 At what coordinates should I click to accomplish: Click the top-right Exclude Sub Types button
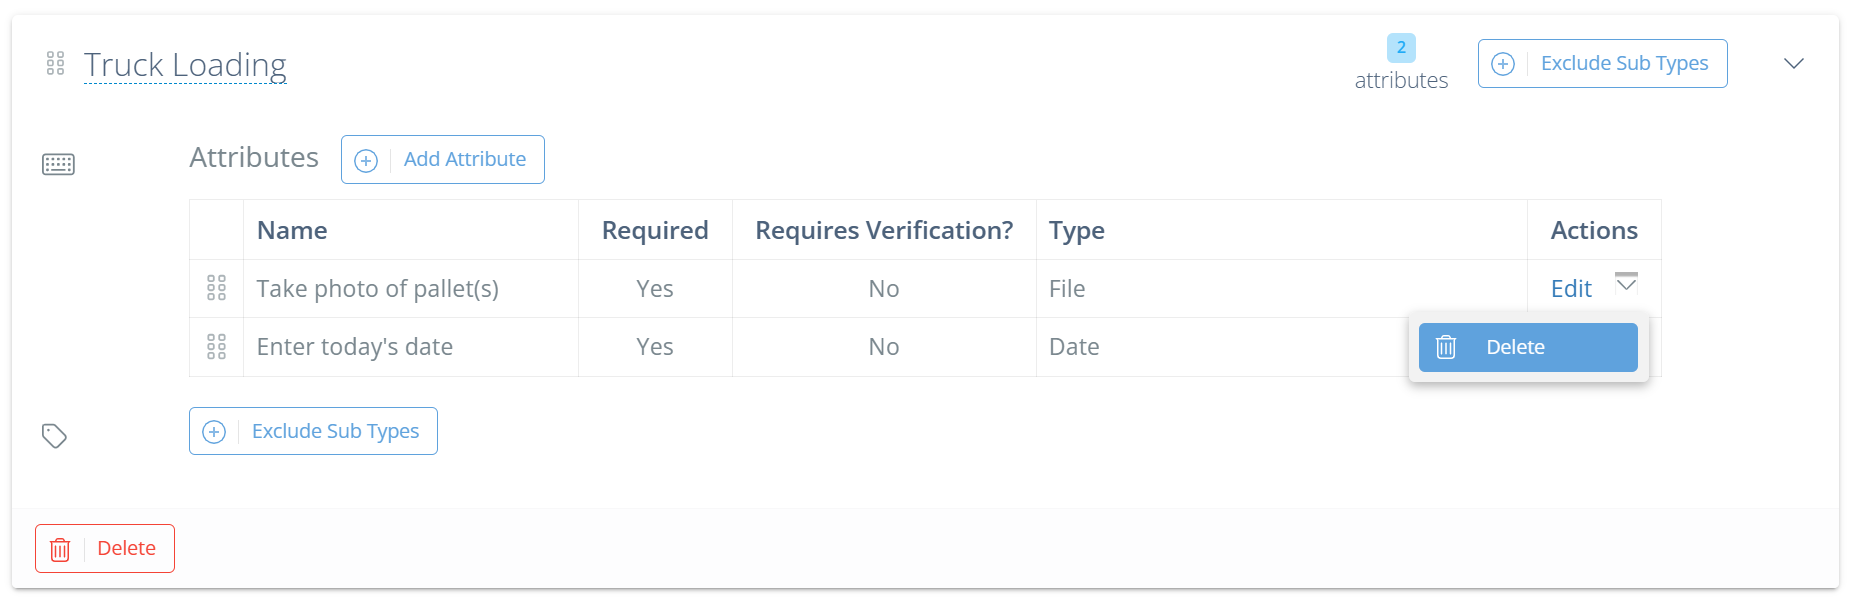point(1602,64)
